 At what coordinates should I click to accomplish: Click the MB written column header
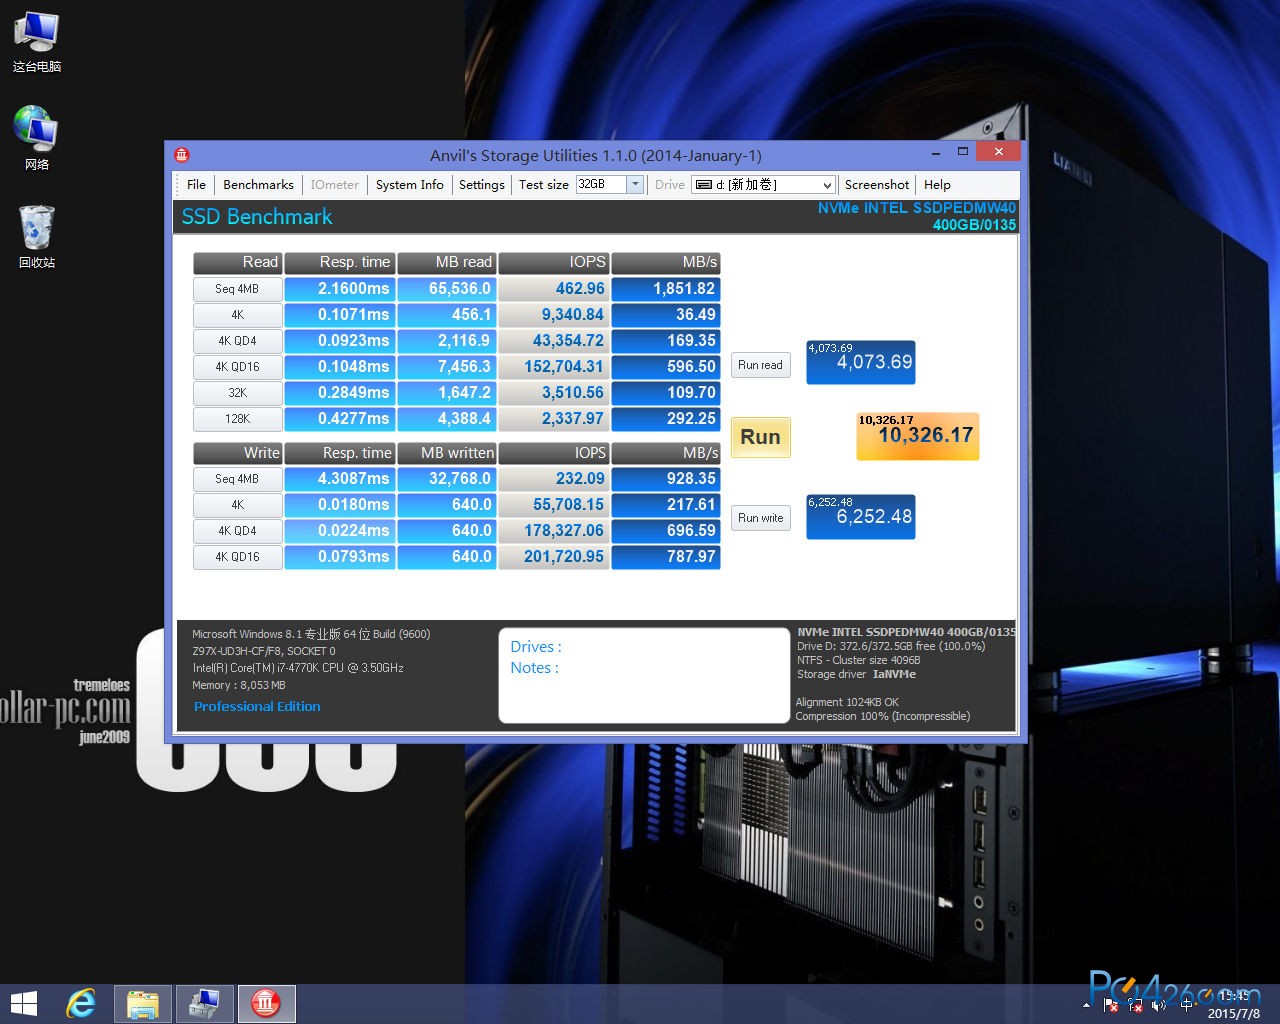coord(447,453)
